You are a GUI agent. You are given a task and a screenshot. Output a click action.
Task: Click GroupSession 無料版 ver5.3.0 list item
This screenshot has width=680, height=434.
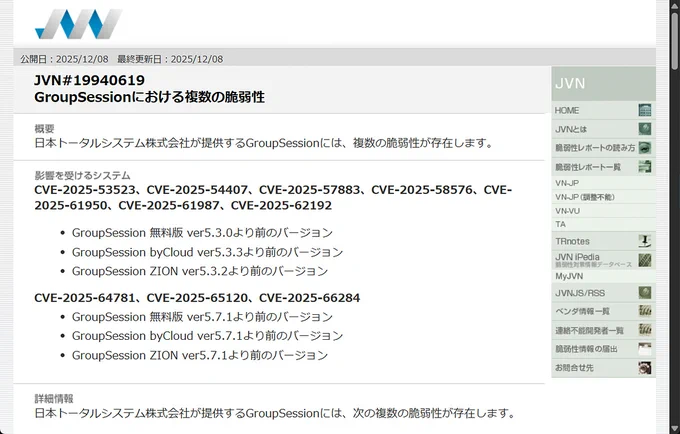(202, 233)
